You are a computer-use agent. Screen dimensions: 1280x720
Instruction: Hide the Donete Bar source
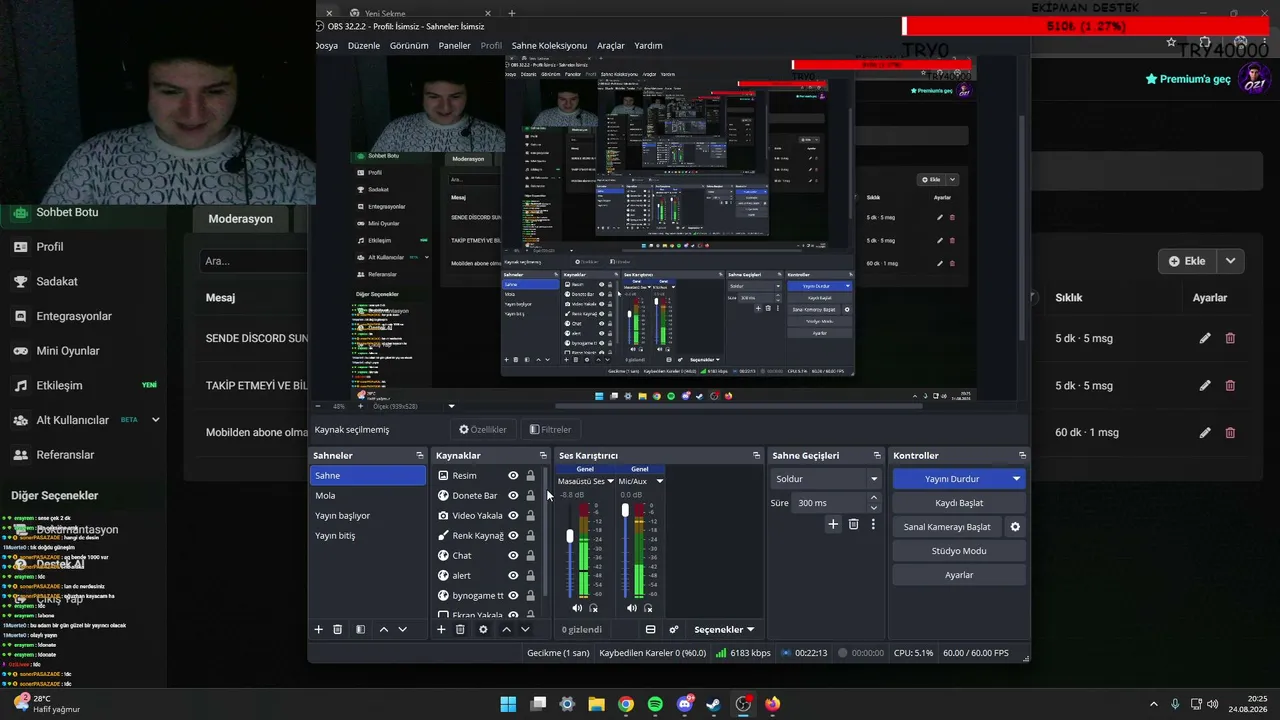513,496
